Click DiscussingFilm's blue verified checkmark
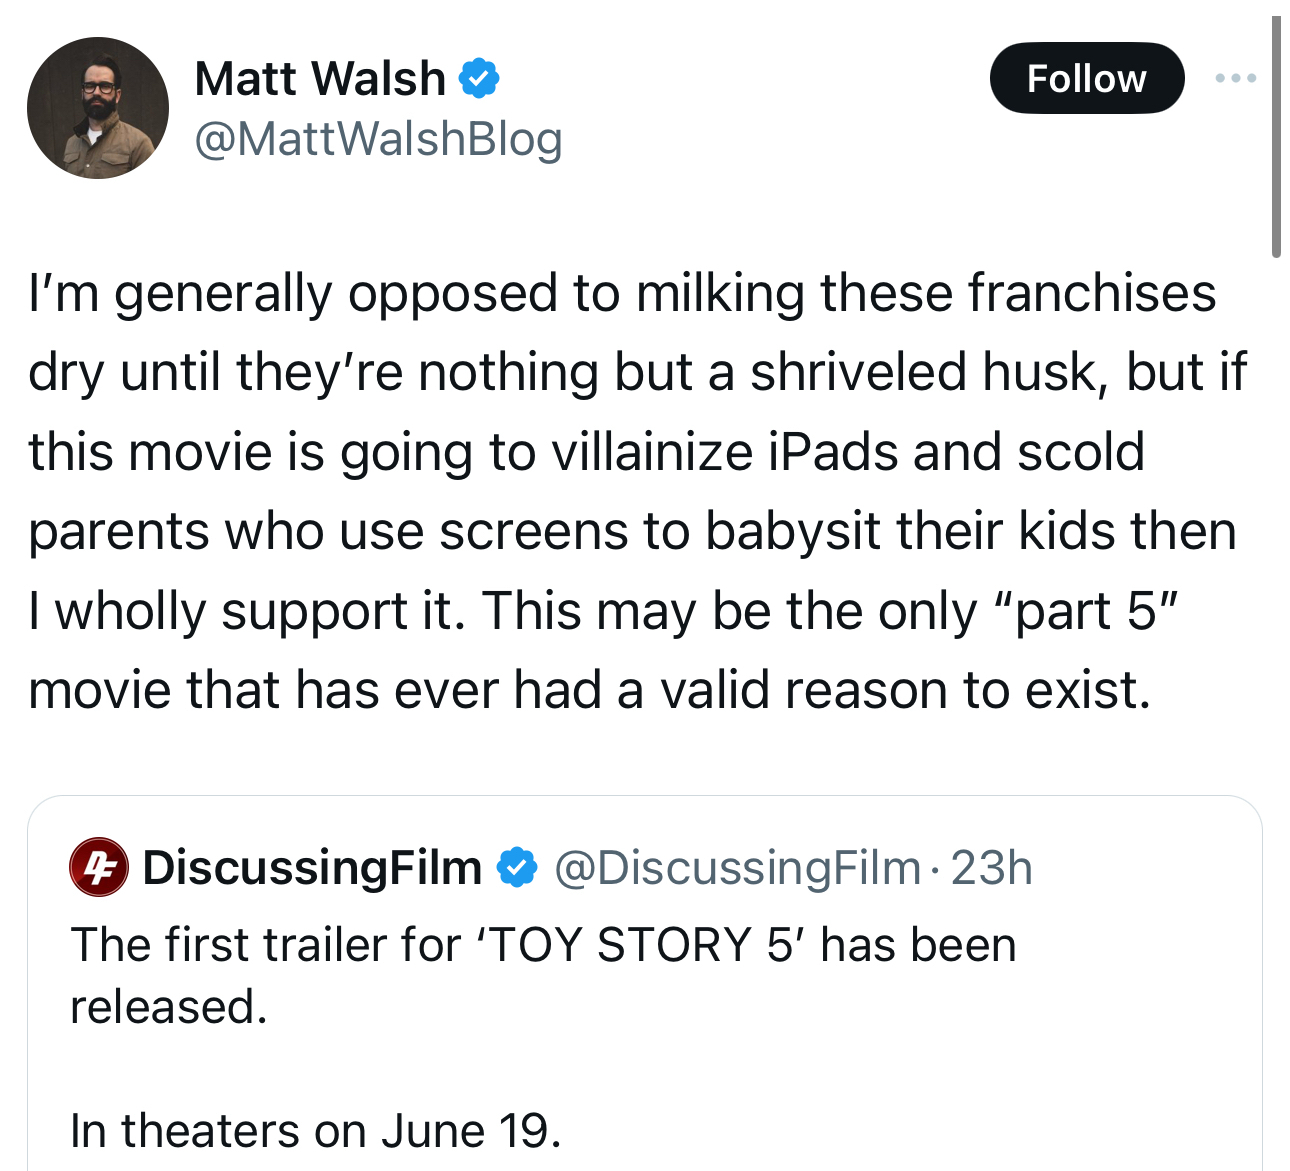Image resolution: width=1290 pixels, height=1171 pixels. 517,867
